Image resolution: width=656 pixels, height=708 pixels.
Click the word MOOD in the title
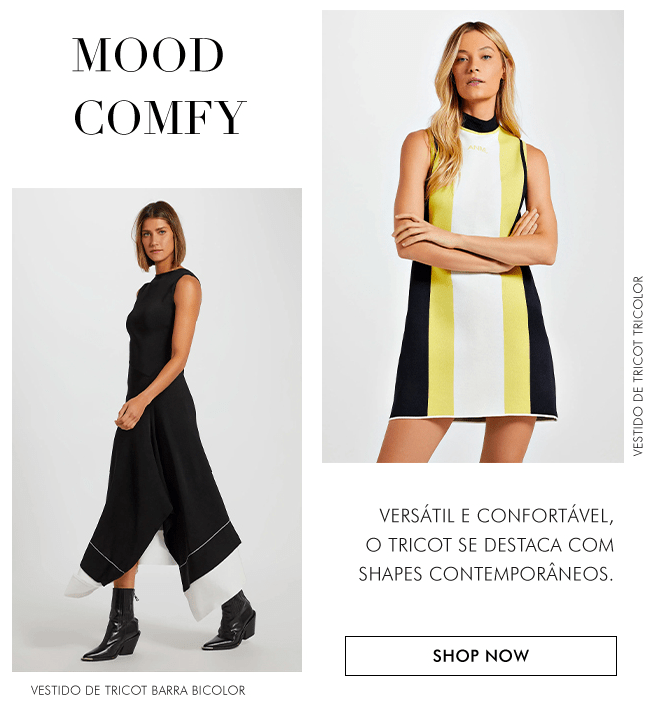pyautogui.click(x=148, y=55)
